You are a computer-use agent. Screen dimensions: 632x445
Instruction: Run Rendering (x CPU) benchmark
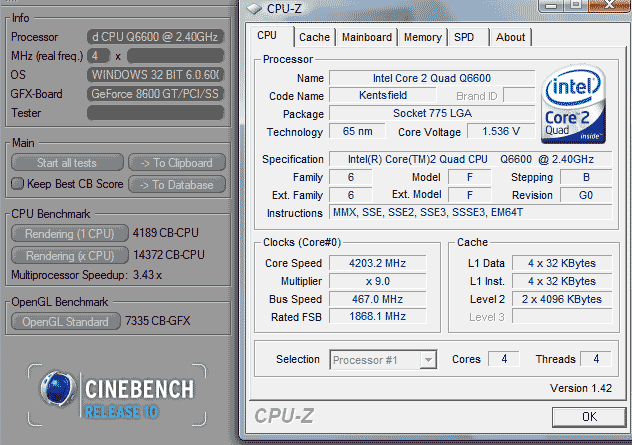point(70,256)
